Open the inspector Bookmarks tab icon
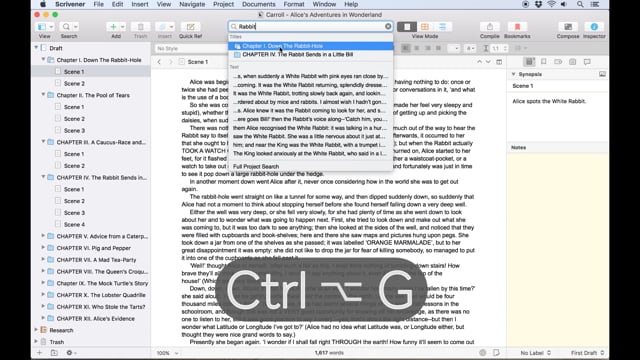This screenshot has width=640, height=360. [x=544, y=62]
